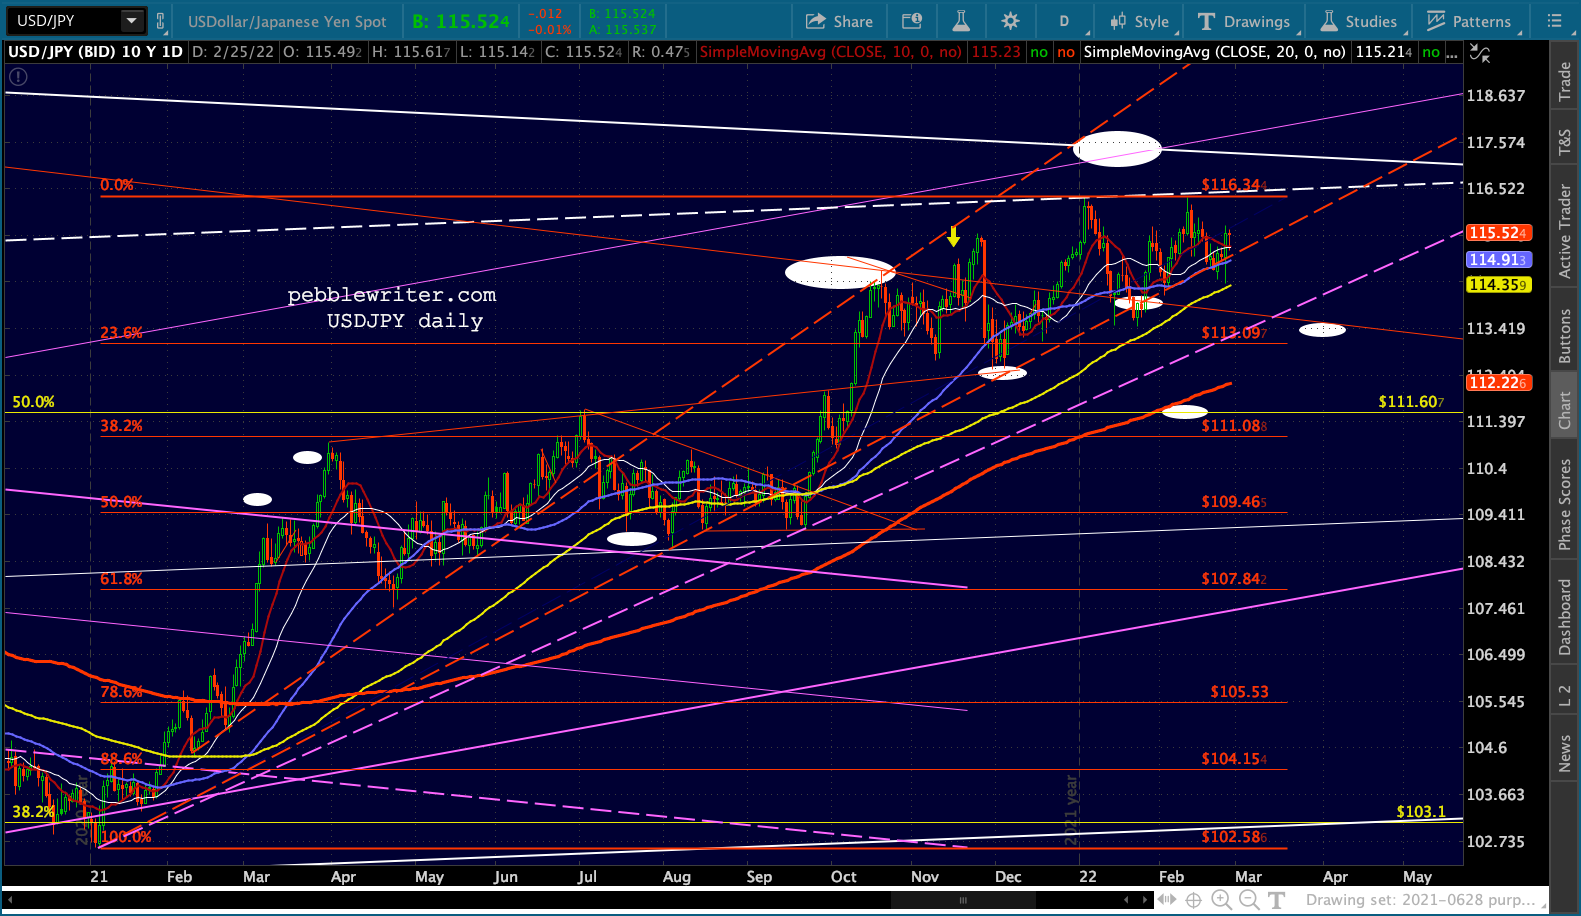Click the D timeframe button
1581x916 pixels.
1064,21
